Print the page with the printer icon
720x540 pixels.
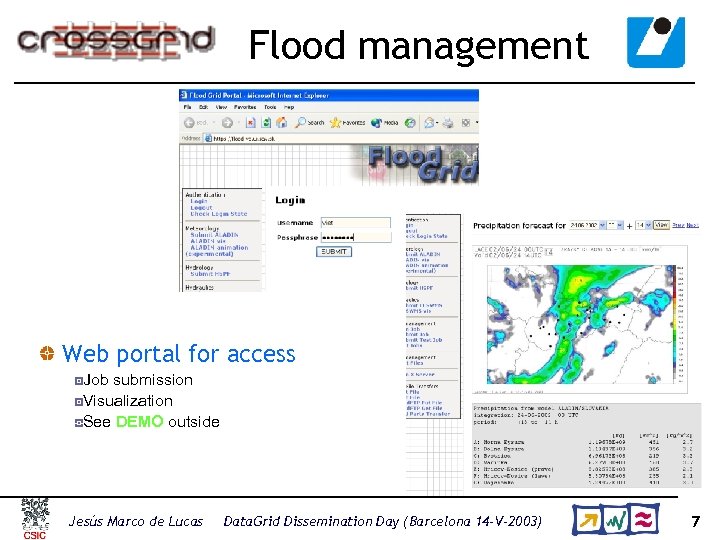pos(448,123)
